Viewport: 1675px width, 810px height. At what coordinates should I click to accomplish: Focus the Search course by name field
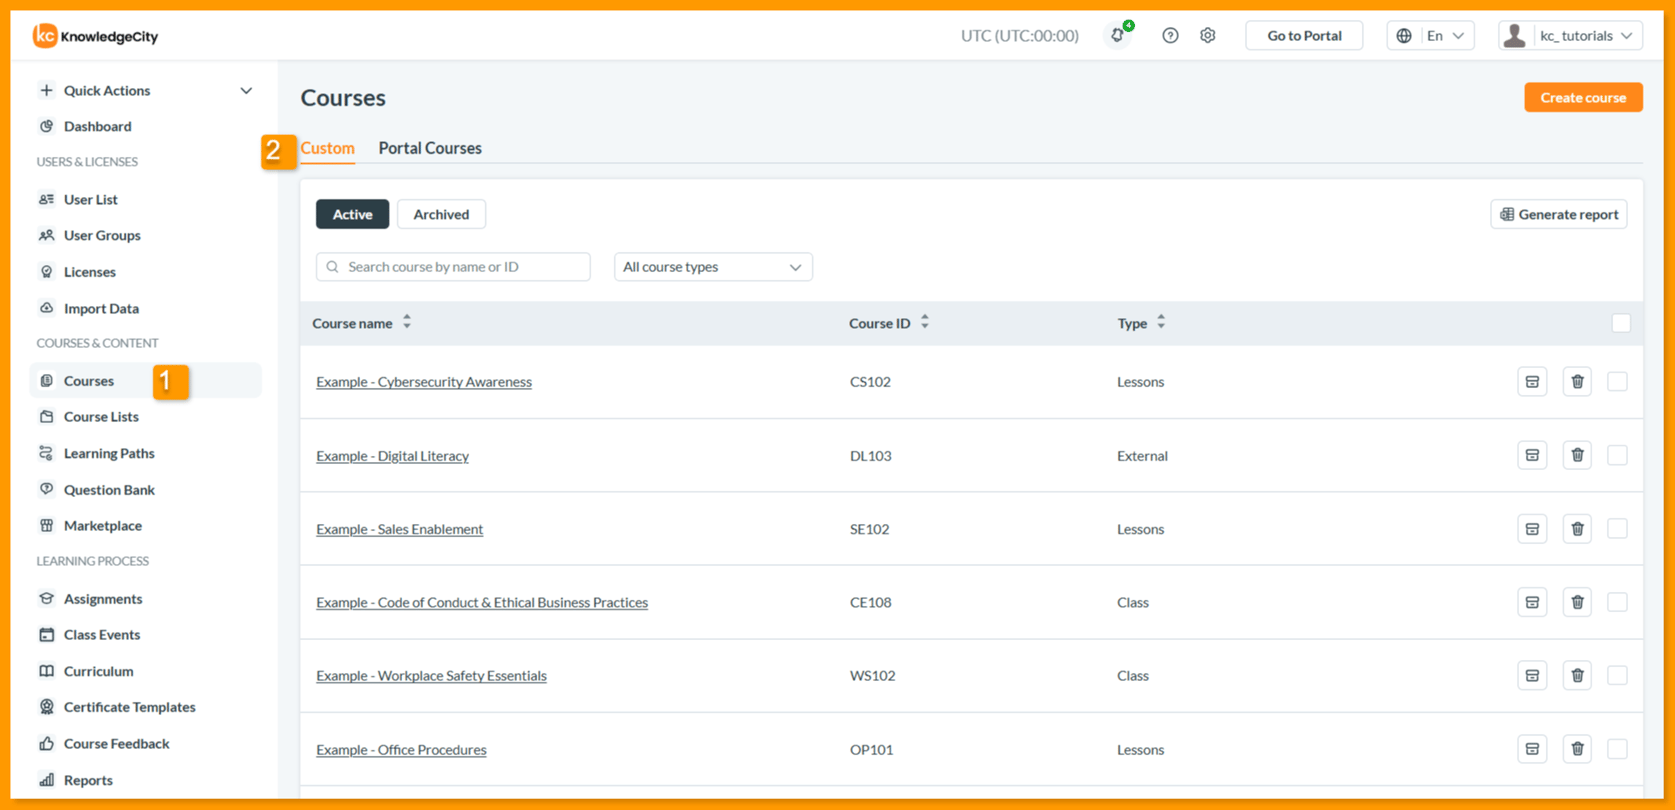coord(453,267)
